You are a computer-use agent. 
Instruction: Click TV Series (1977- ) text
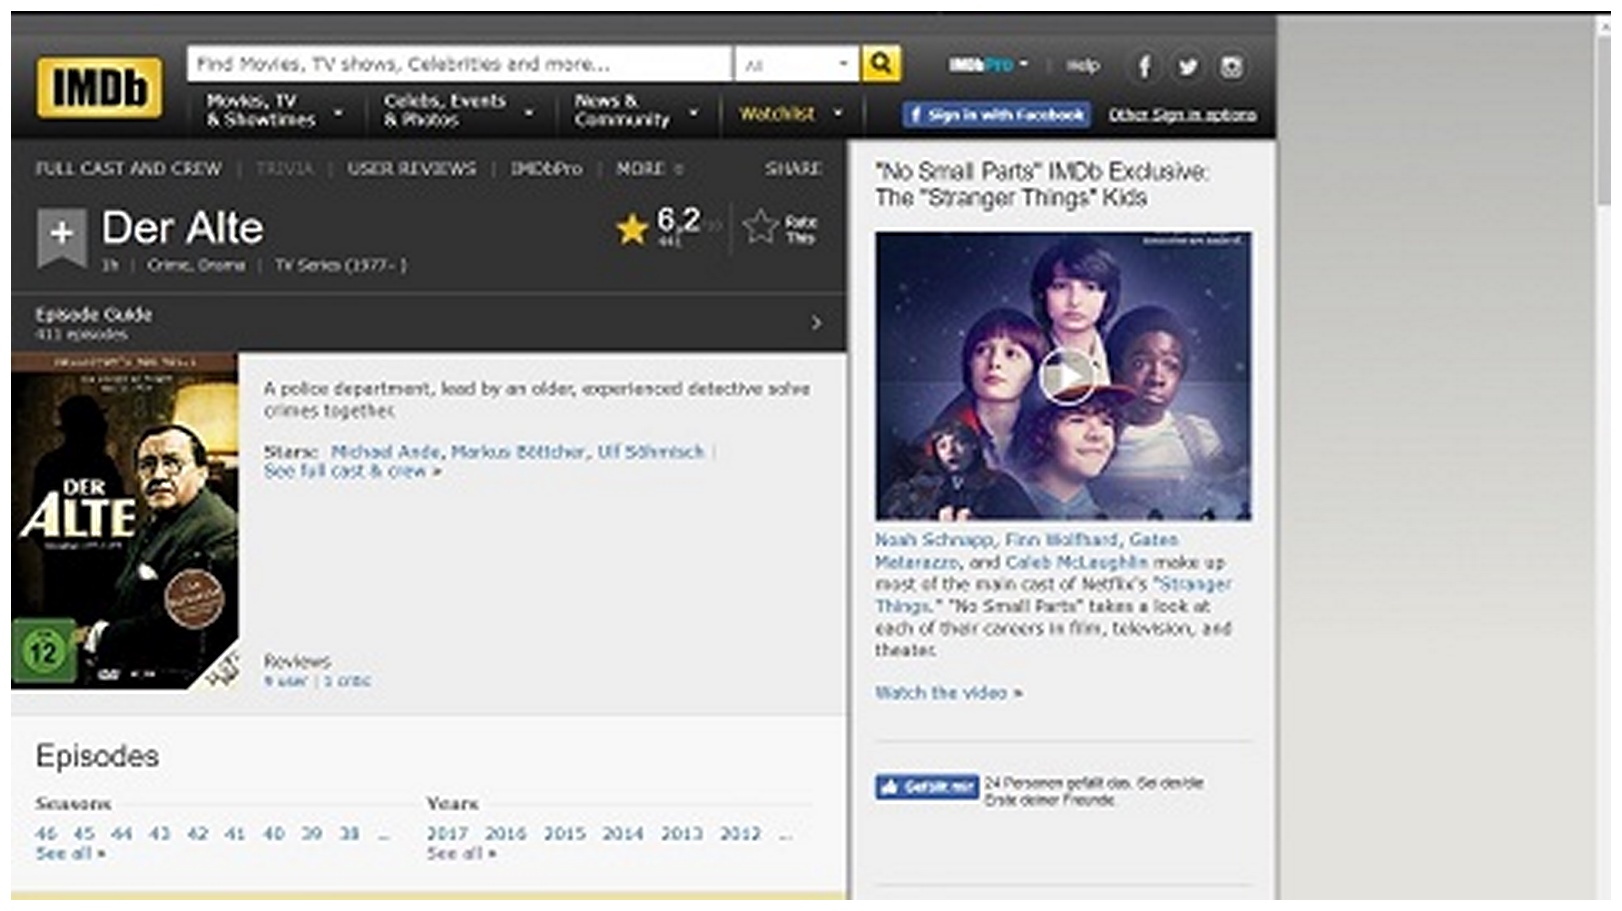[x=341, y=265]
